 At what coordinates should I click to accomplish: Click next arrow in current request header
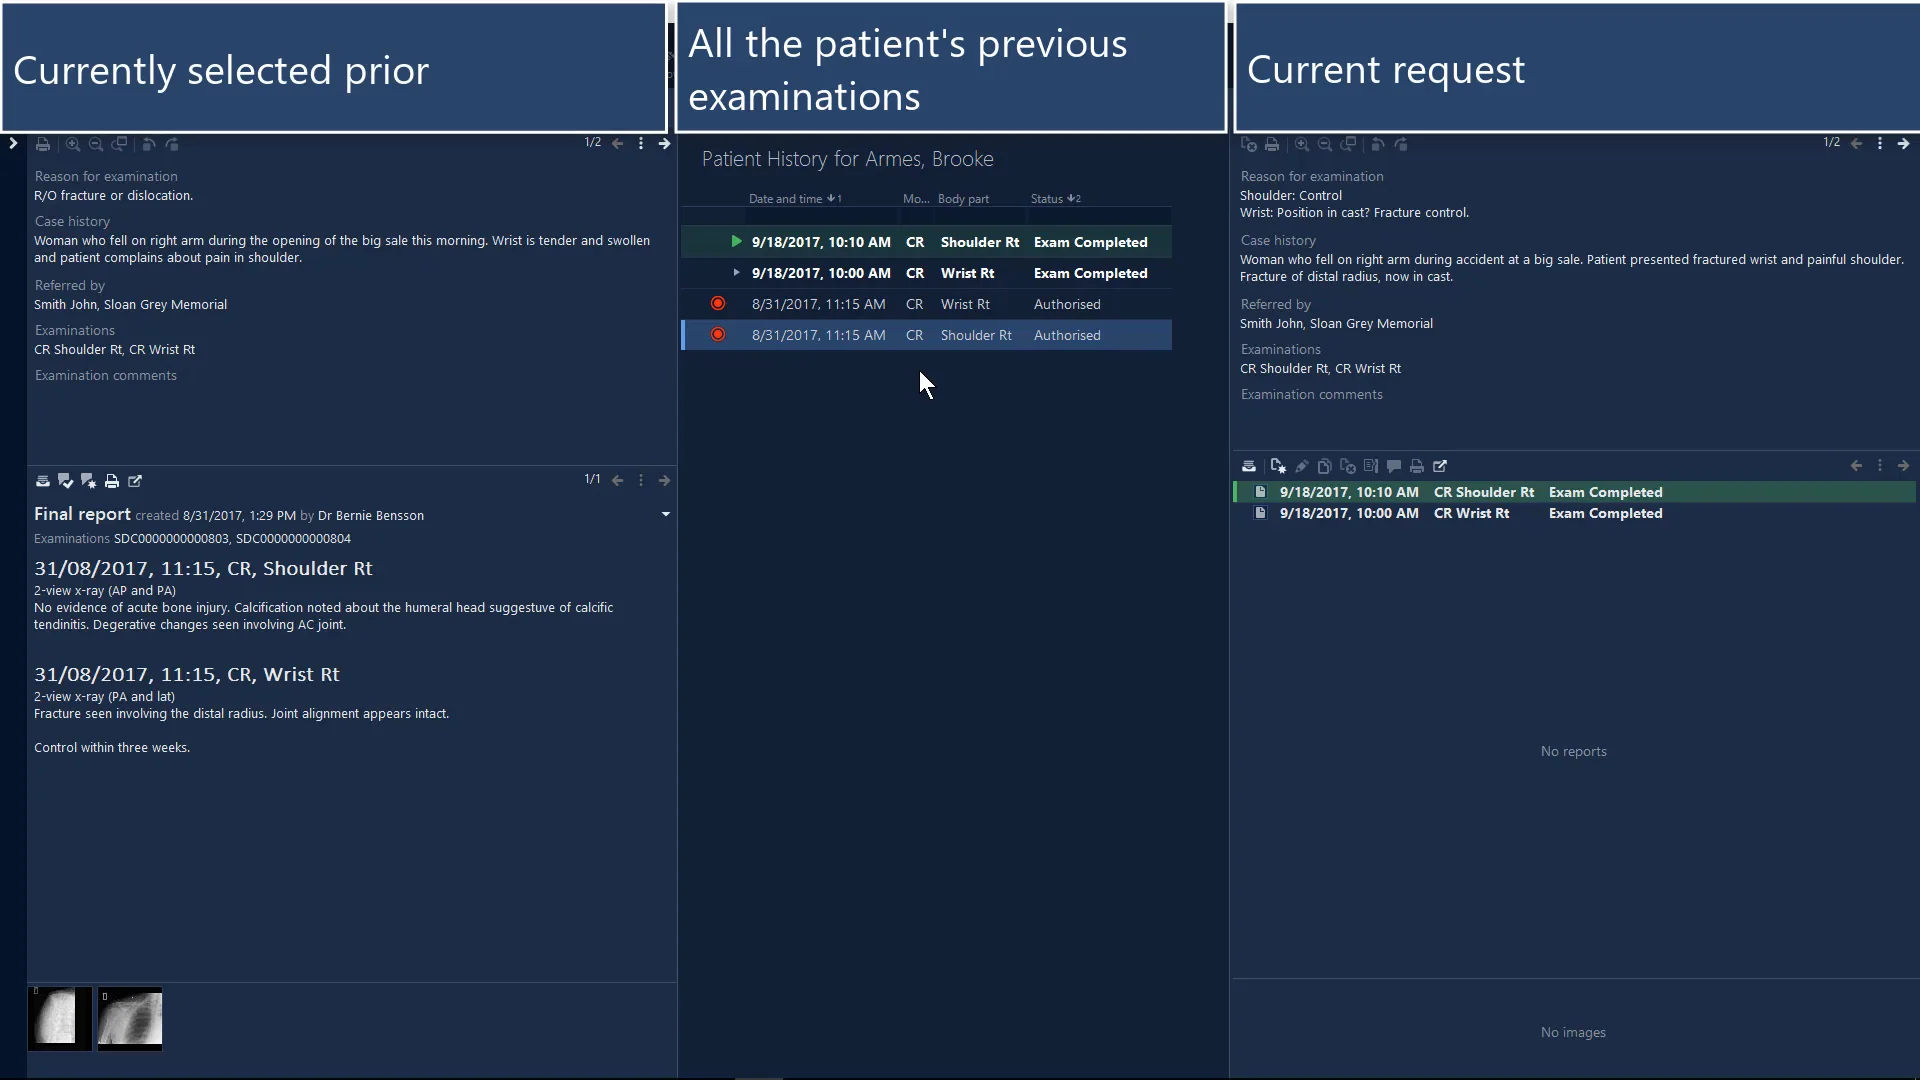tap(1903, 144)
